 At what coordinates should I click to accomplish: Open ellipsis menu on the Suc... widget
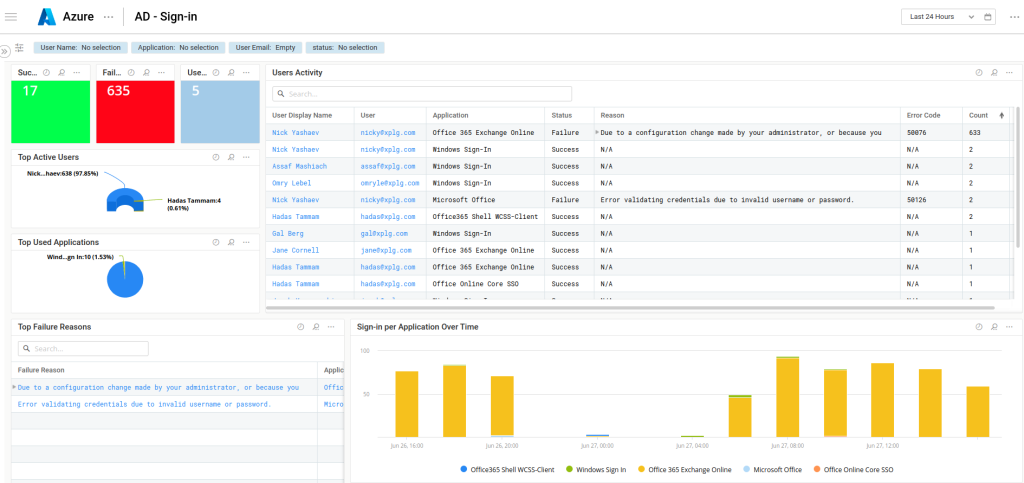tap(77, 72)
